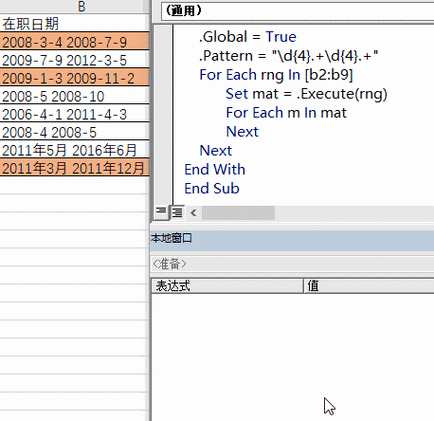Select column B header
Screen dimensions: 434x421
[x=75, y=6]
